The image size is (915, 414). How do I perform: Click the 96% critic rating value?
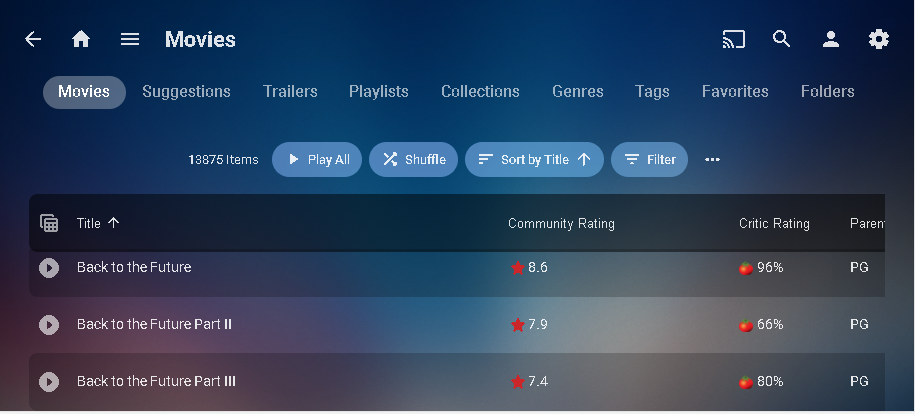(x=770, y=267)
